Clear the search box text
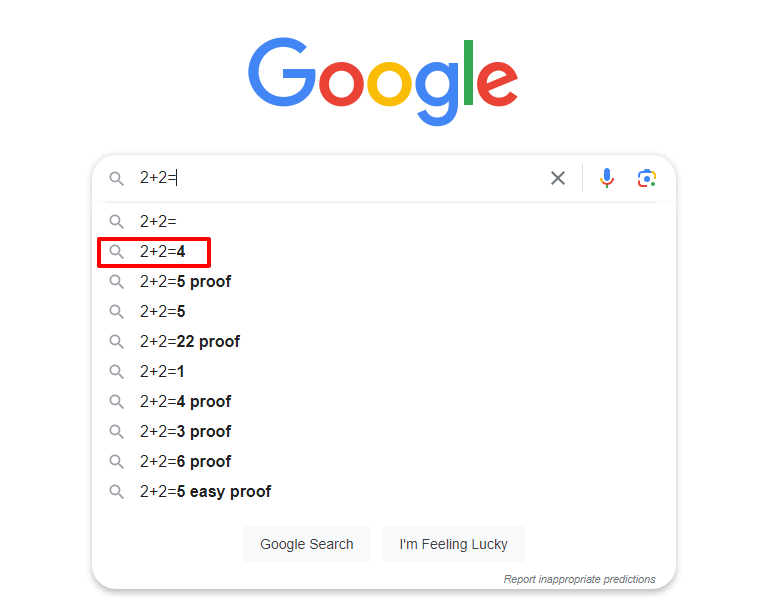The width and height of the screenshot is (772, 614). click(x=558, y=178)
